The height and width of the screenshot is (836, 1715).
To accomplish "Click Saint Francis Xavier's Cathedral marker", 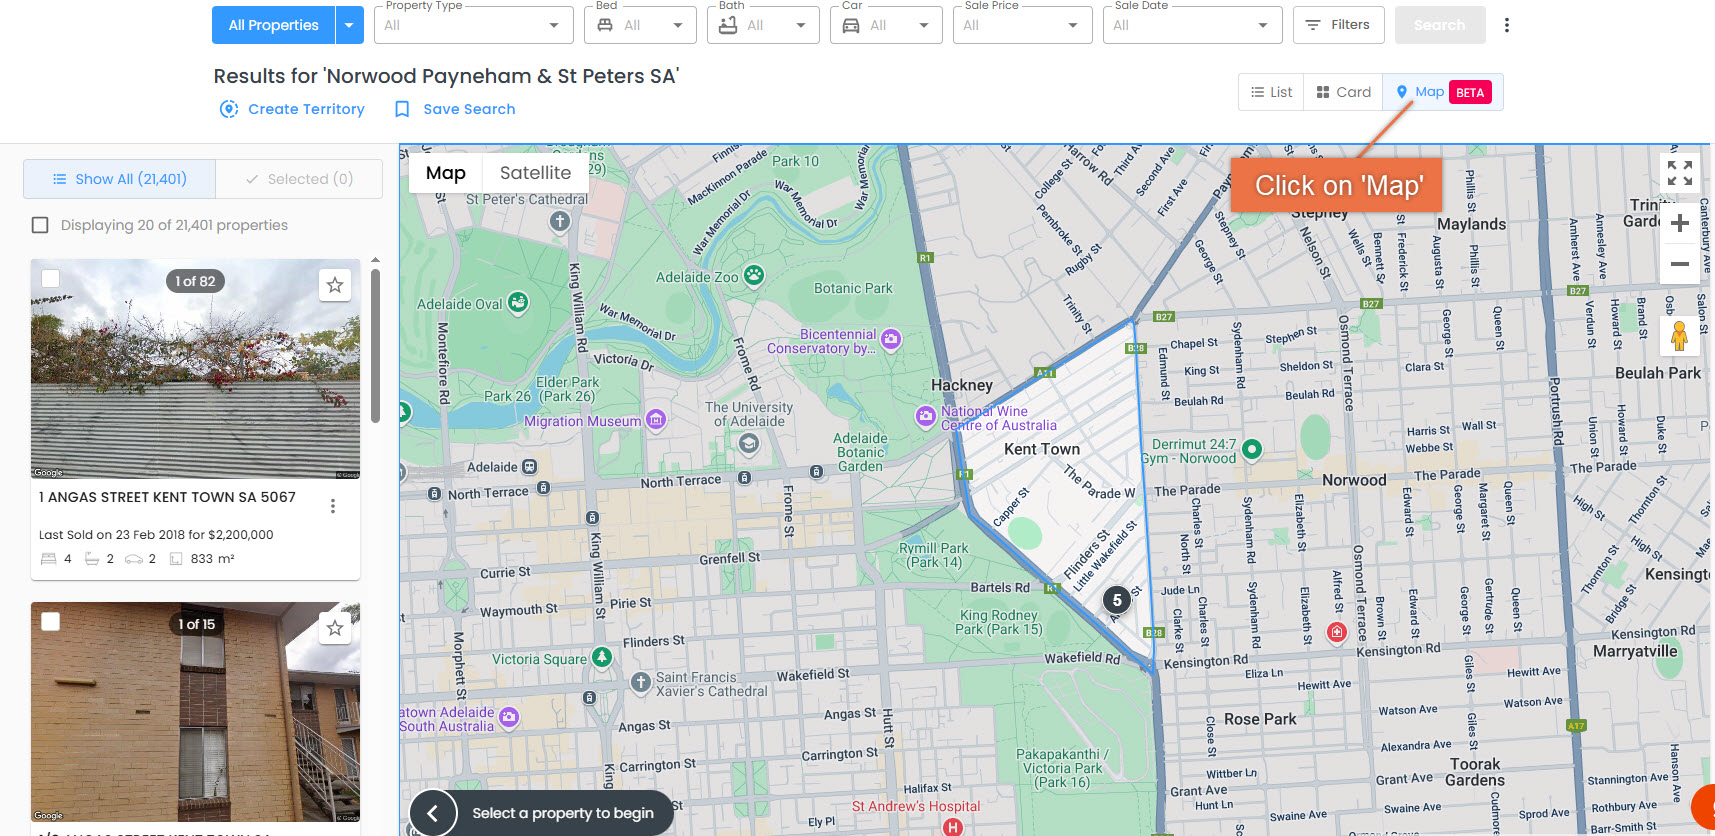I will pos(641,682).
